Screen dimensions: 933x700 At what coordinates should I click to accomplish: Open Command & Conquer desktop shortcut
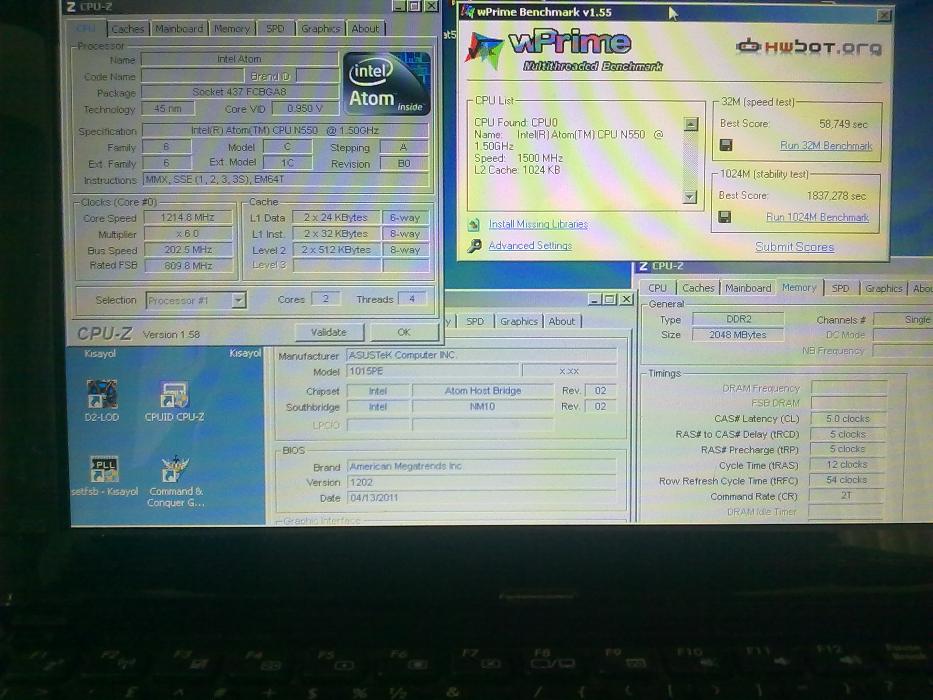point(175,481)
